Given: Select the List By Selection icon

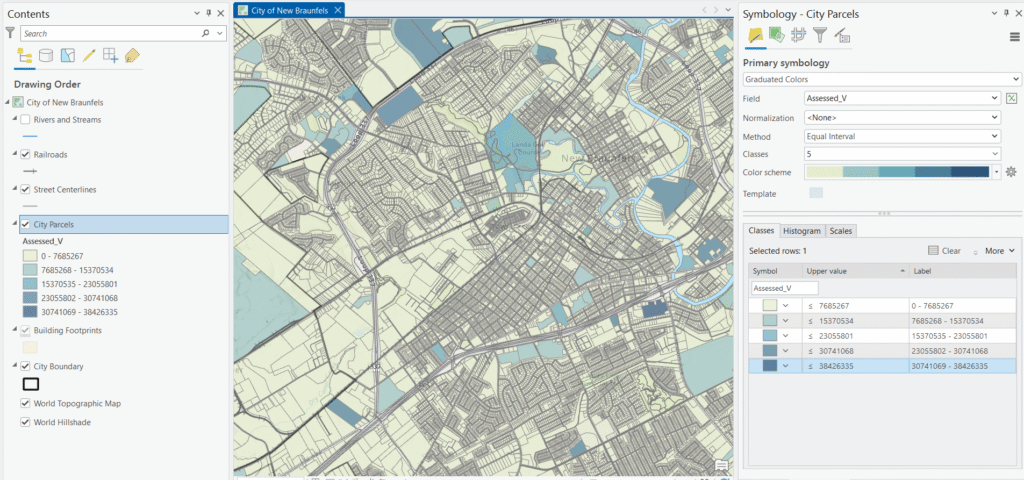Looking at the screenshot, I should (68, 56).
